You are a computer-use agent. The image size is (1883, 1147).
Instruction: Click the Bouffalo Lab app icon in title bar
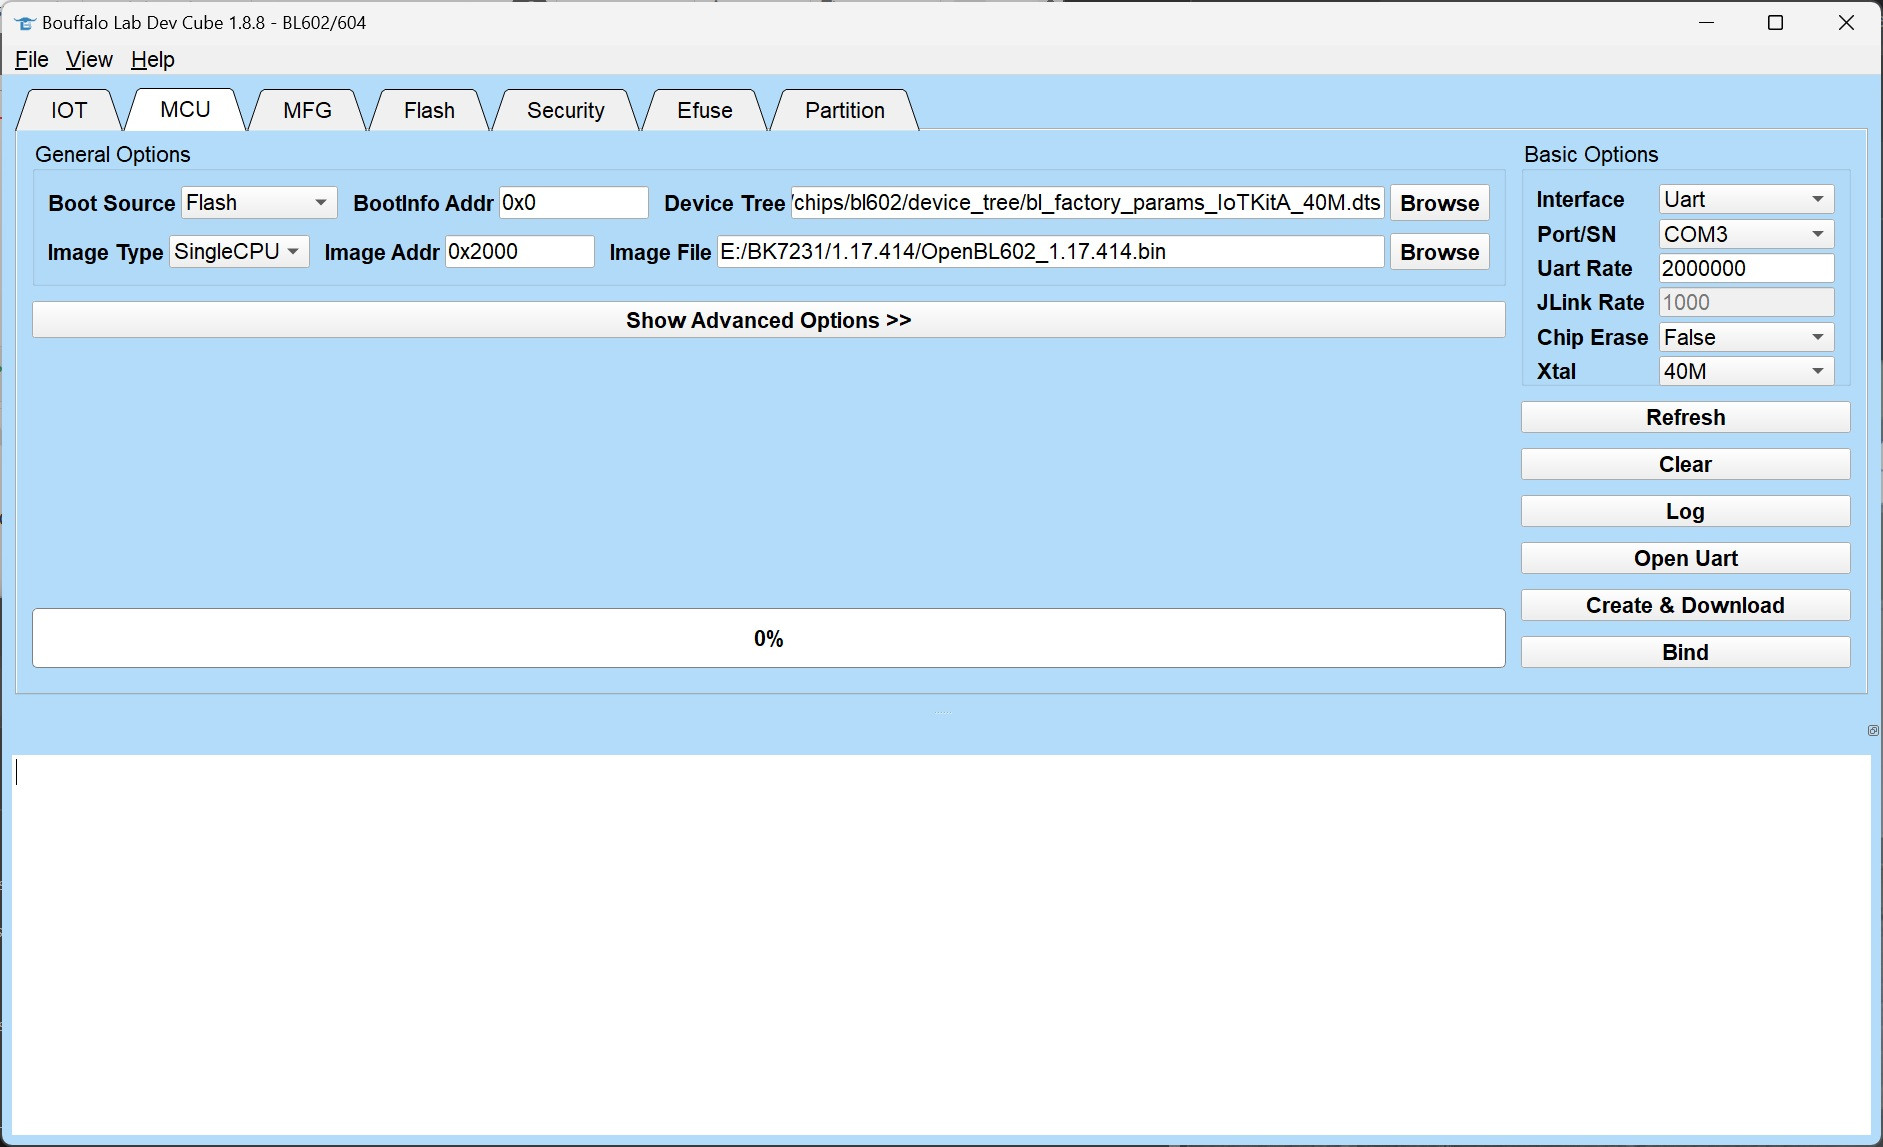click(x=27, y=22)
